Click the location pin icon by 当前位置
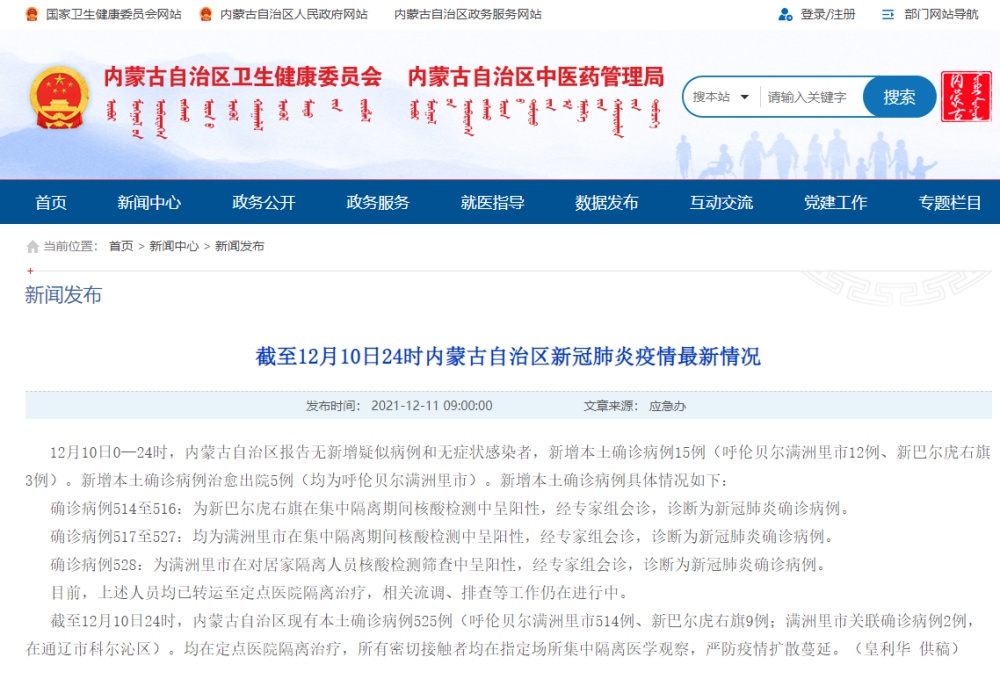1000x679 pixels. pyautogui.click(x=33, y=247)
